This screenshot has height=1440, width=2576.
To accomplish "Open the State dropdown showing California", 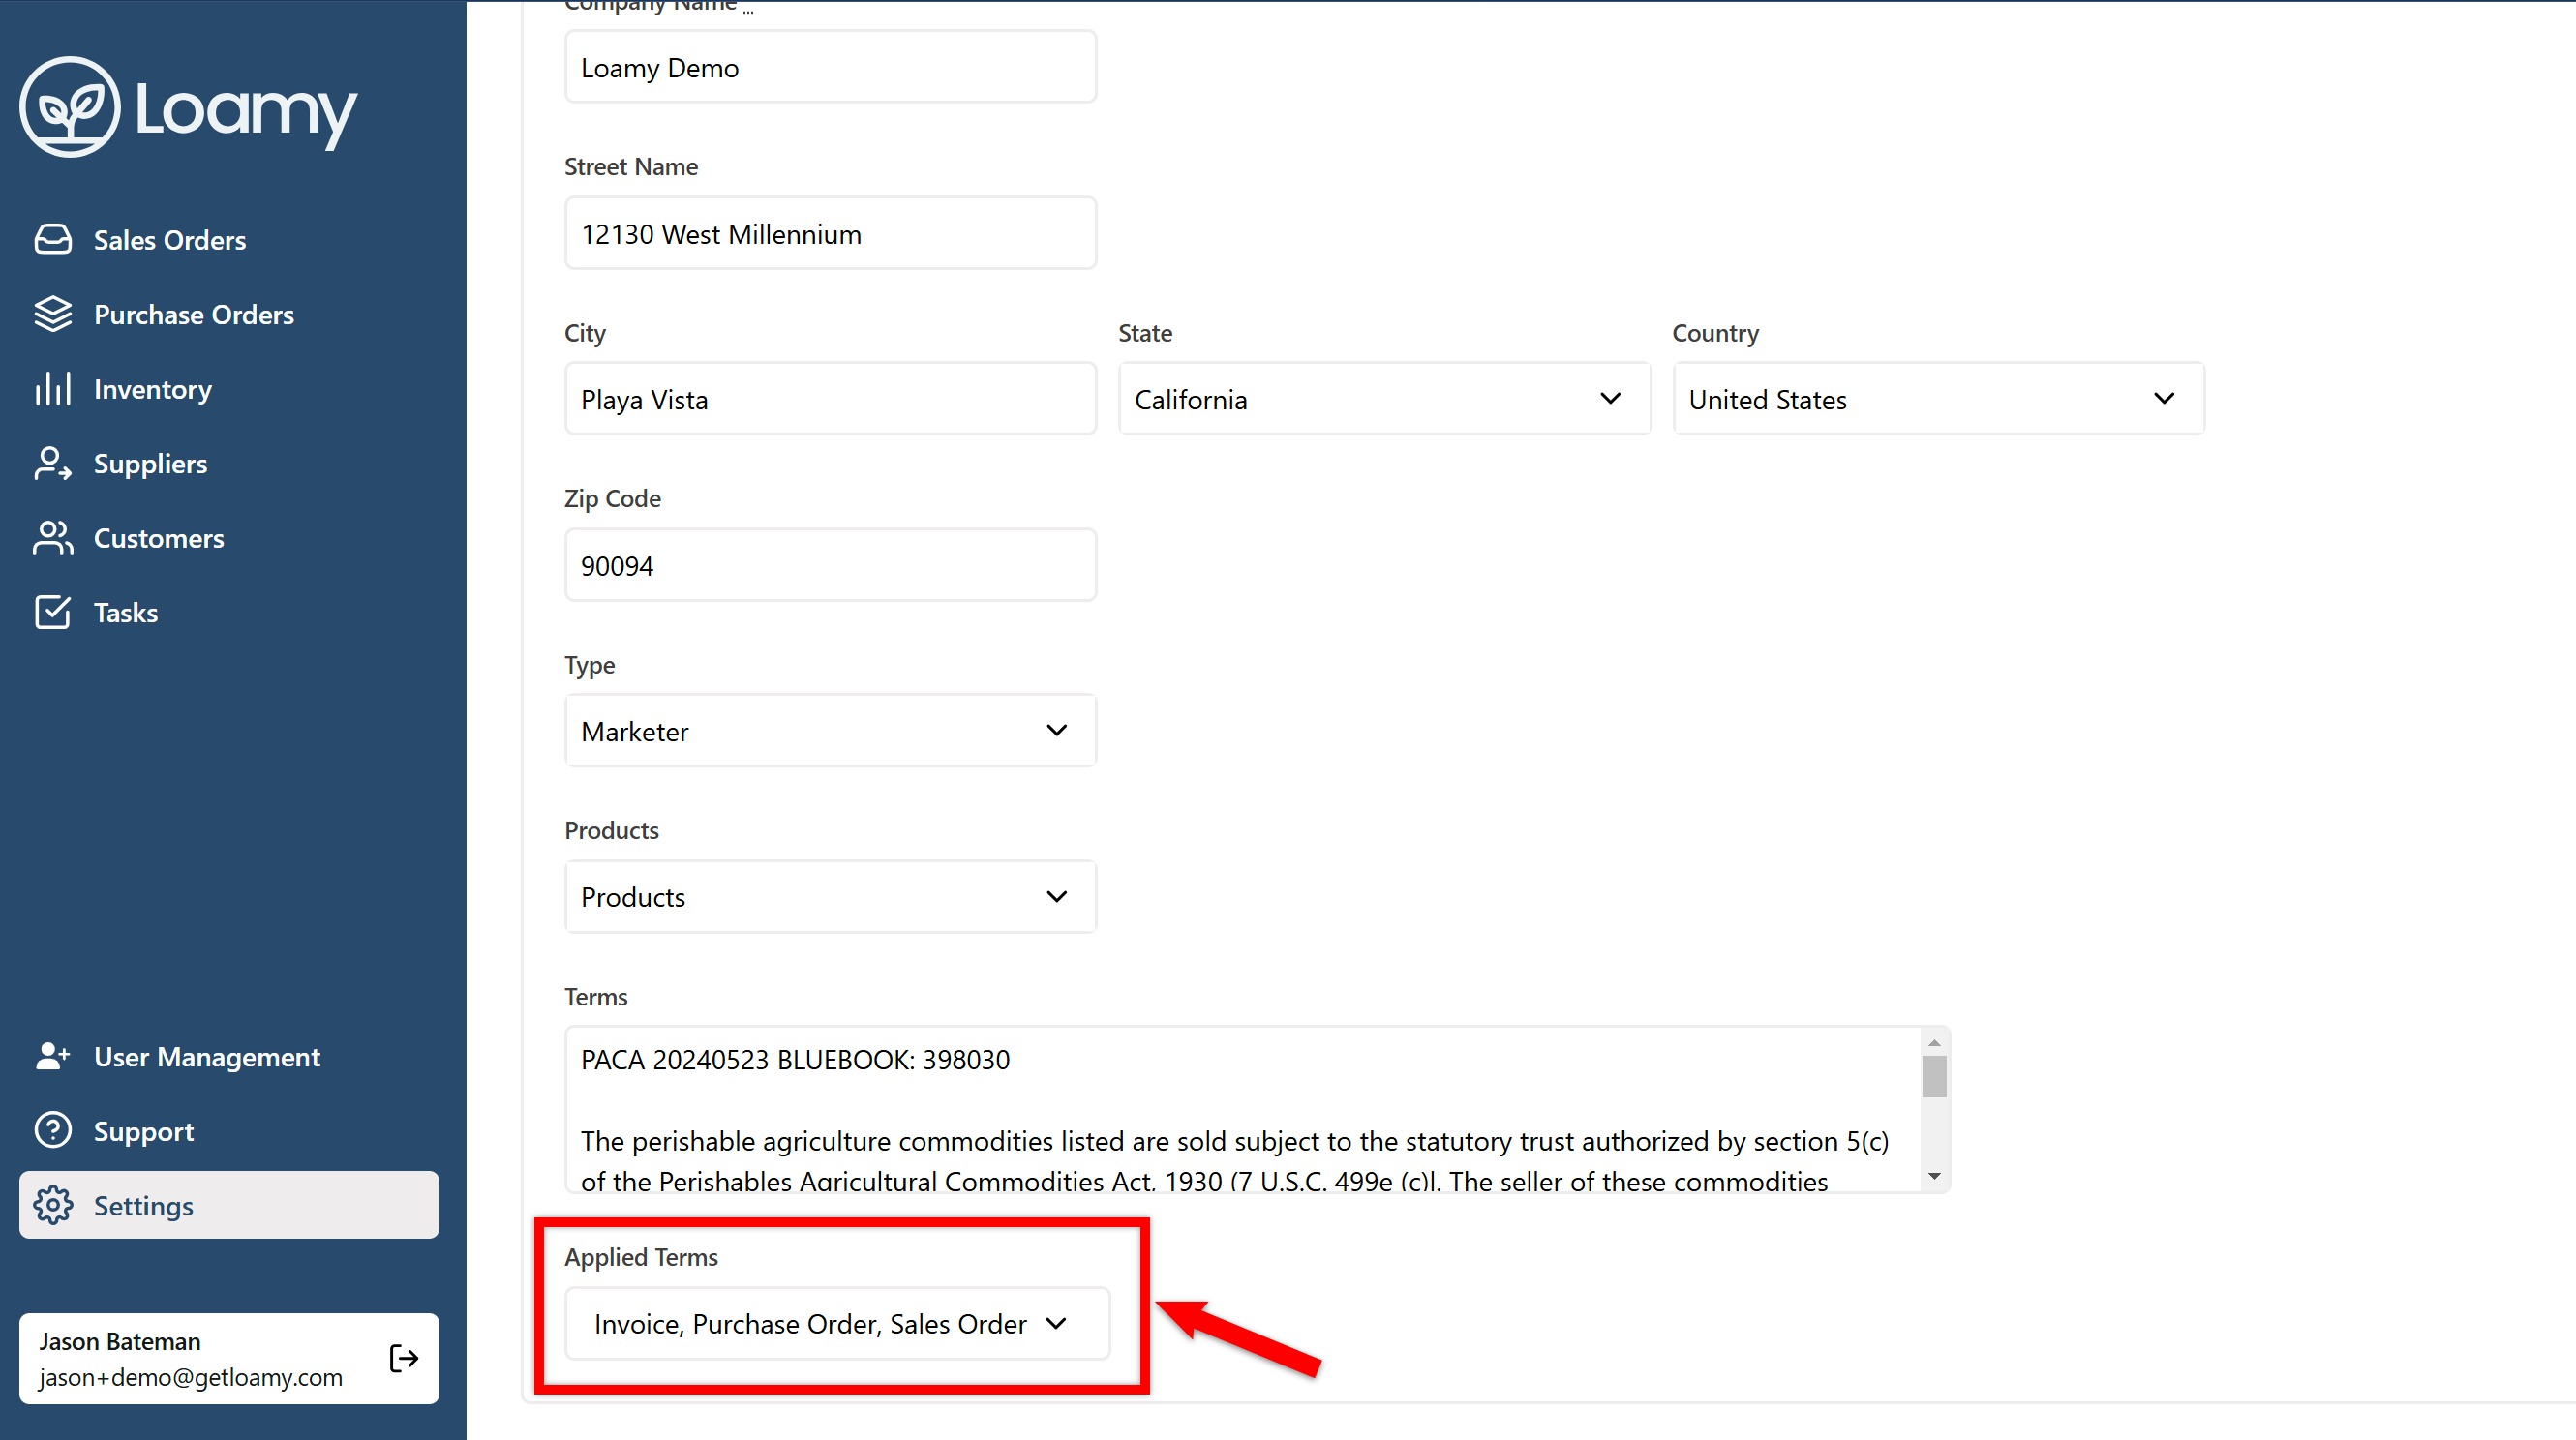I will click(x=1384, y=399).
